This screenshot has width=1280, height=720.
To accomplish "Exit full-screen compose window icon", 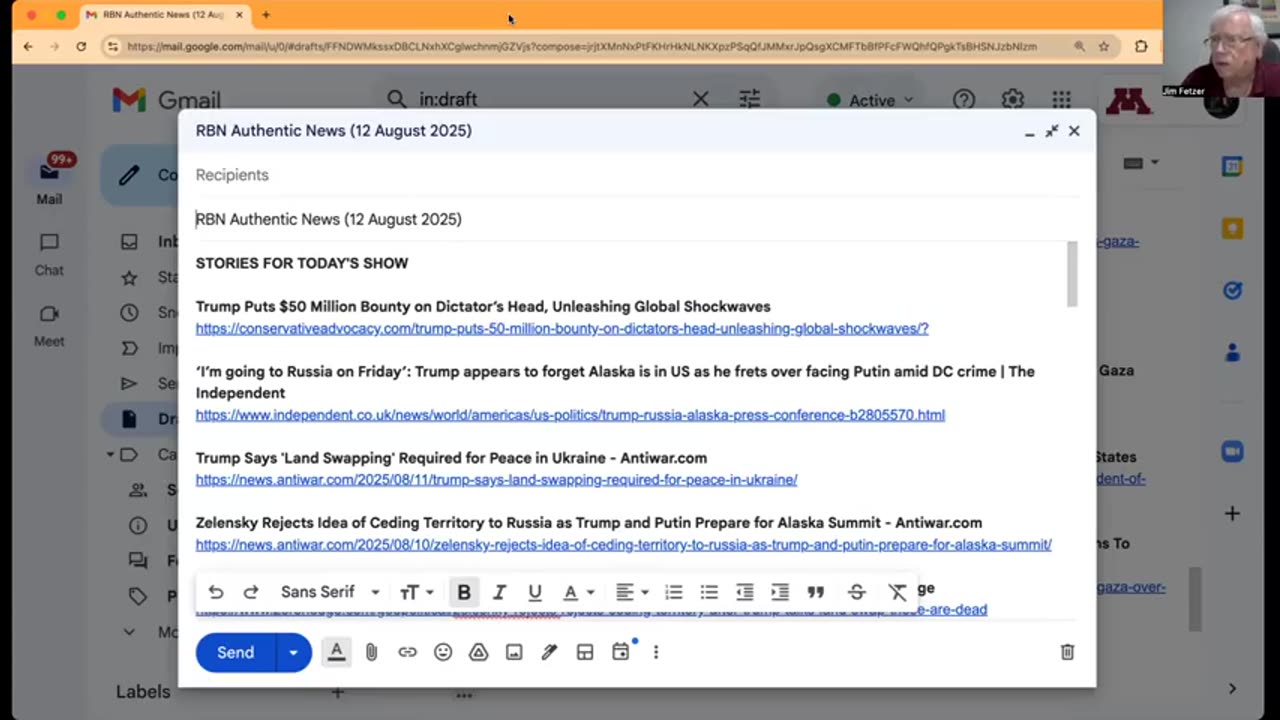I will [x=1052, y=131].
